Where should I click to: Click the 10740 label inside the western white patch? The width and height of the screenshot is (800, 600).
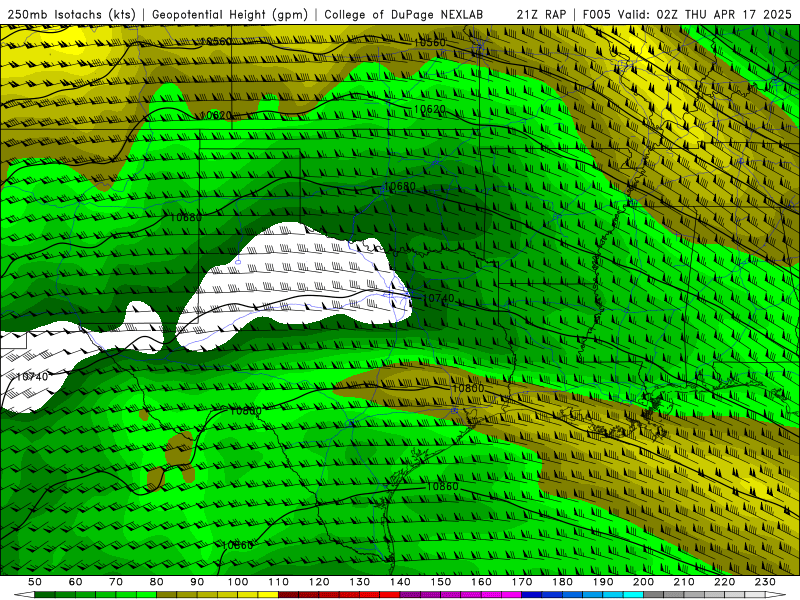[x=32, y=377]
